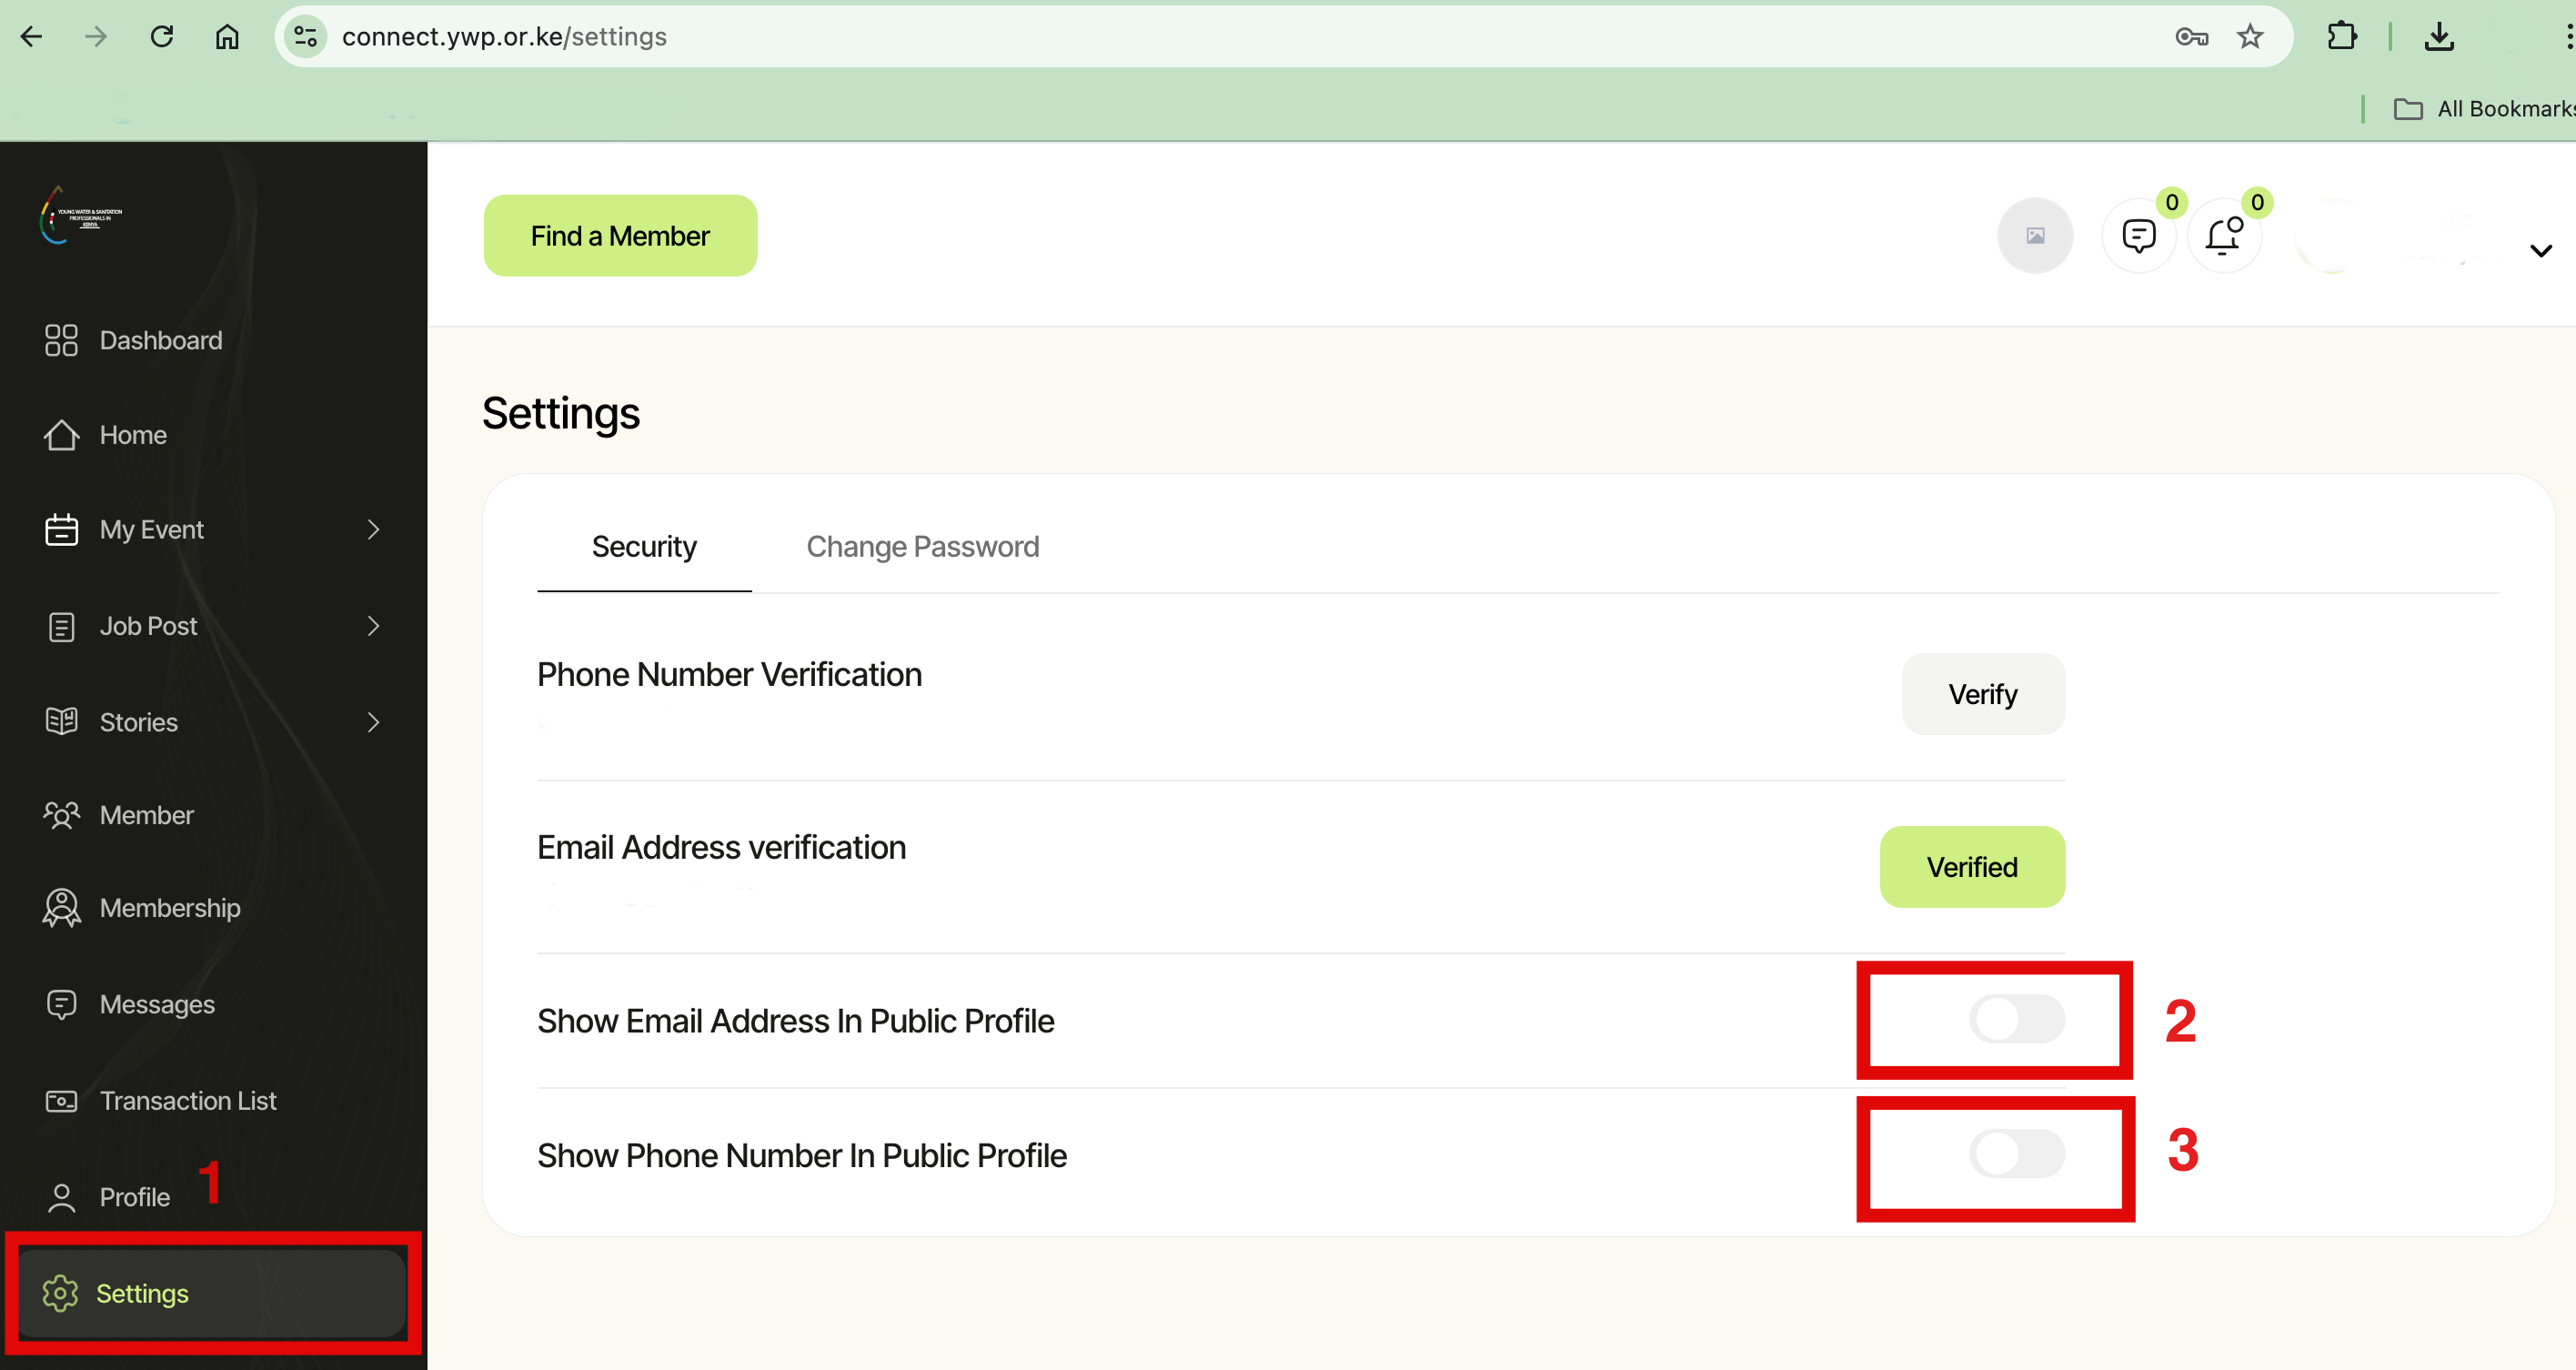
Task: Click the Phone Number Verification label
Action: click(729, 675)
